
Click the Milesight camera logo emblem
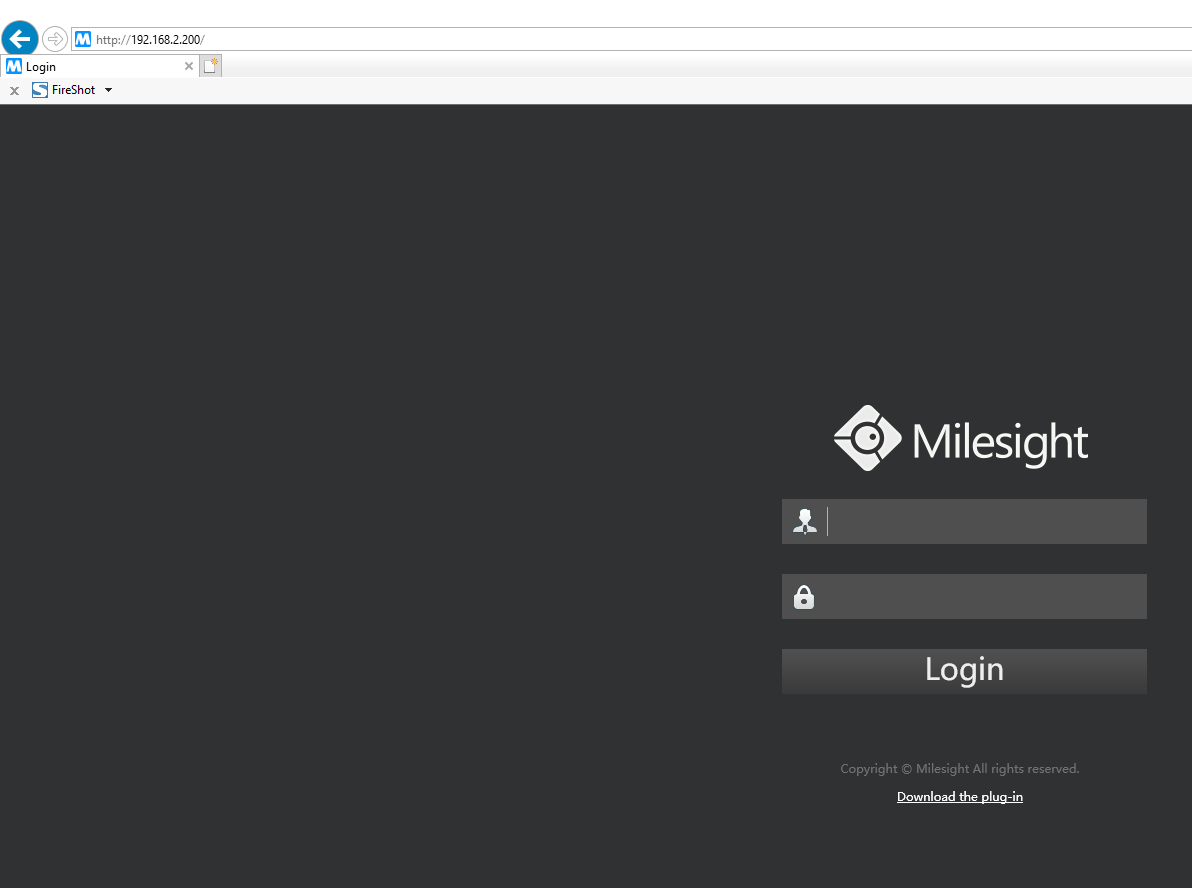(867, 438)
